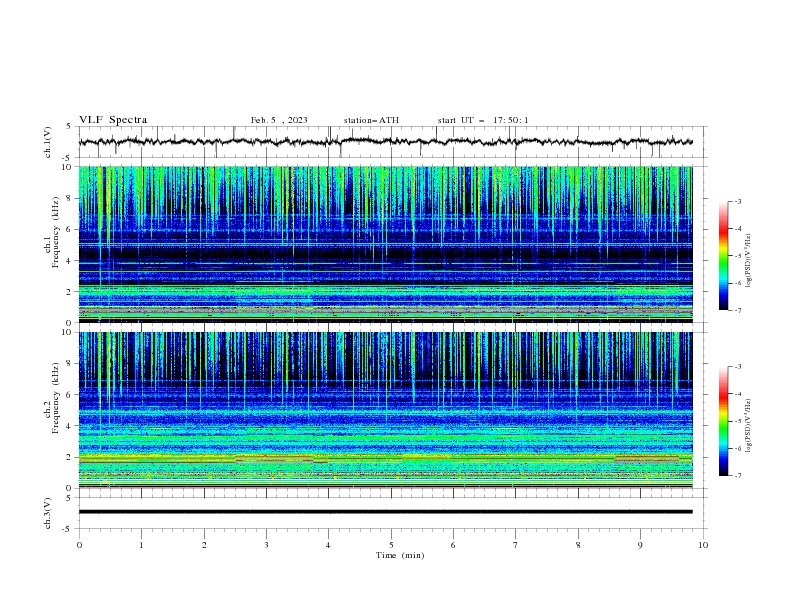Click the ch.1 spectrogram panel
This screenshot has width=792, height=612.
385,244
